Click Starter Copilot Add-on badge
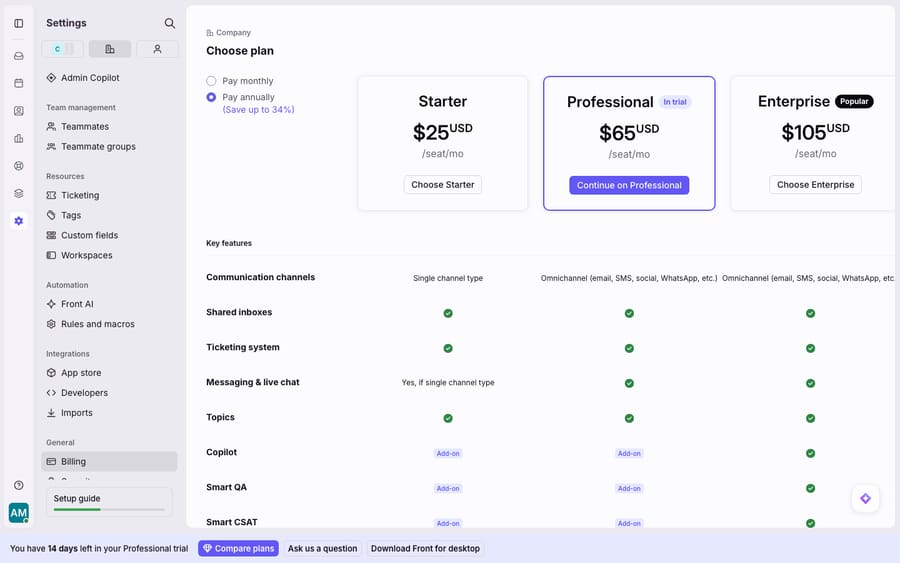 tap(448, 453)
